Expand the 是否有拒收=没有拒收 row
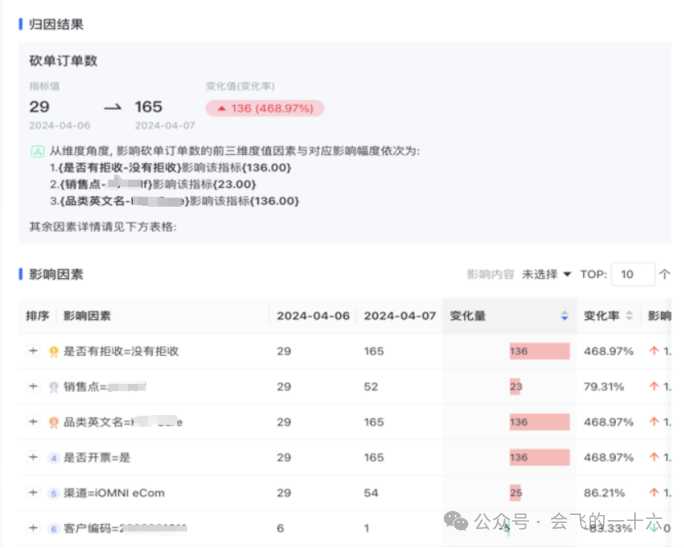Screen dimensions: 684x548 point(33,351)
